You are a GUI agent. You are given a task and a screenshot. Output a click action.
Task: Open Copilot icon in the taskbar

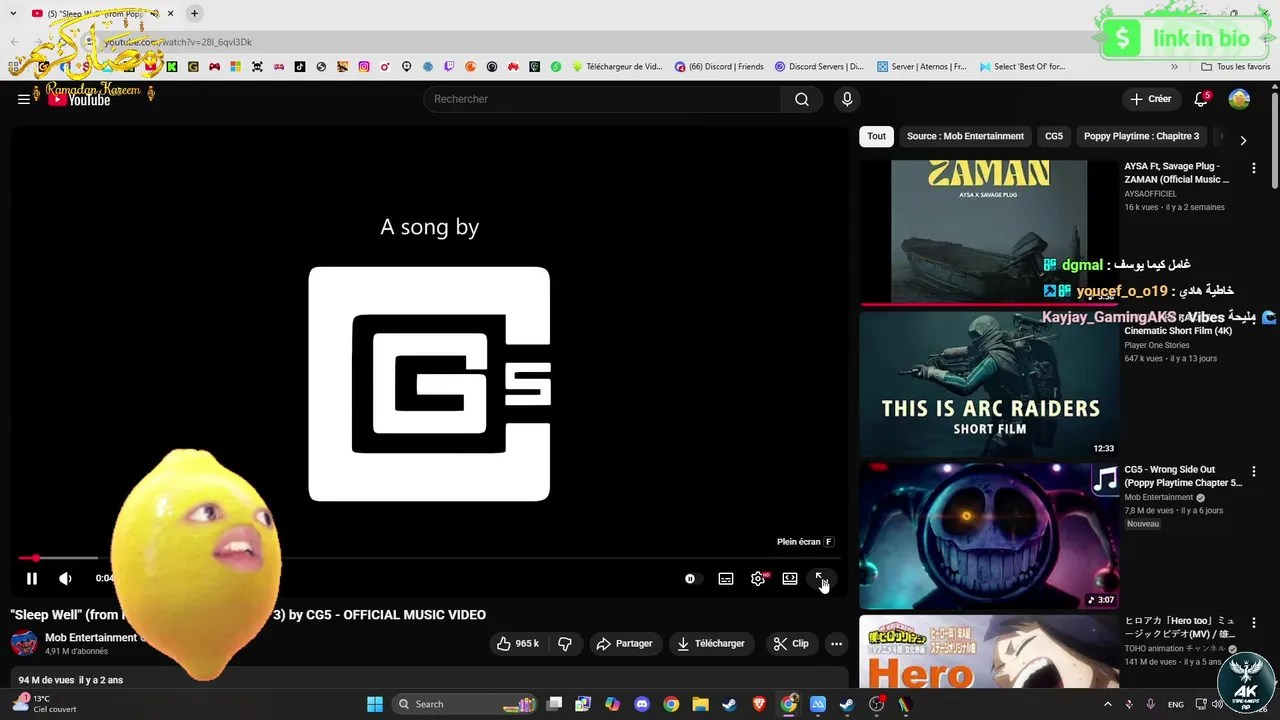click(613, 704)
